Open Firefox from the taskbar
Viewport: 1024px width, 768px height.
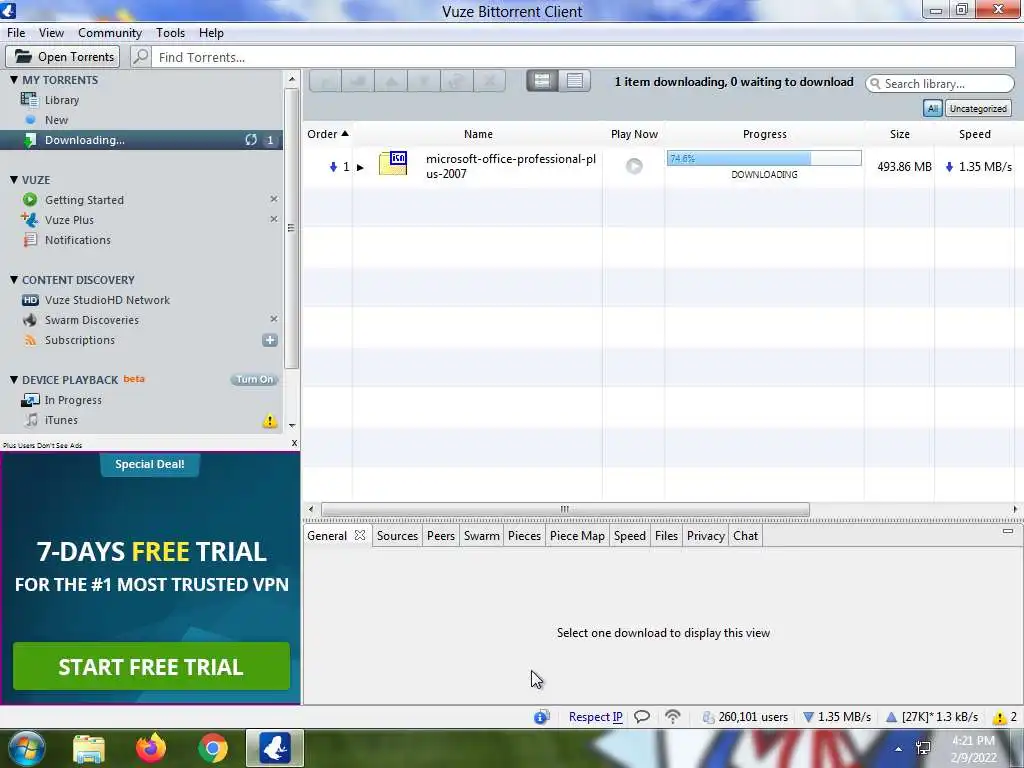[x=151, y=748]
